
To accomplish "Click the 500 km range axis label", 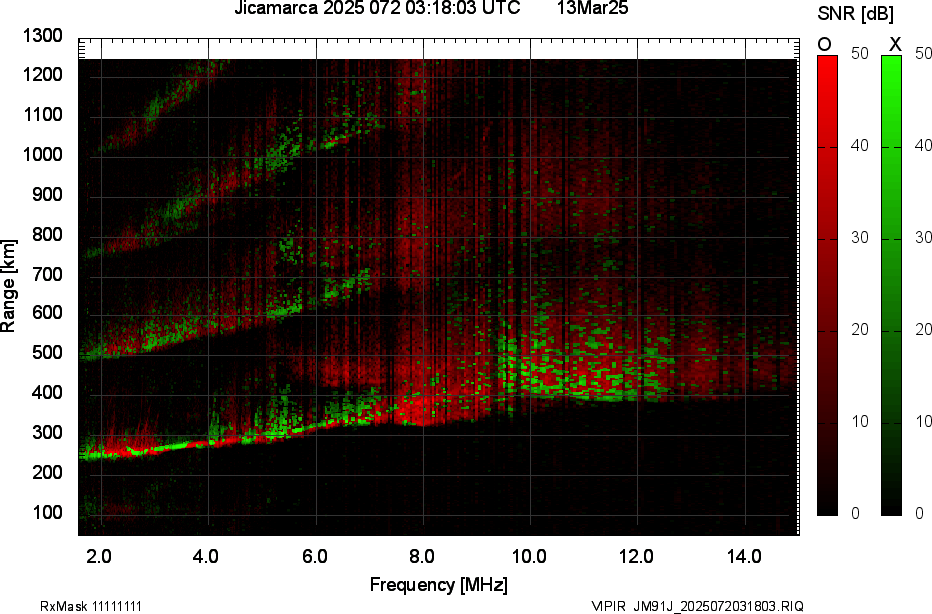I will pos(48,352).
